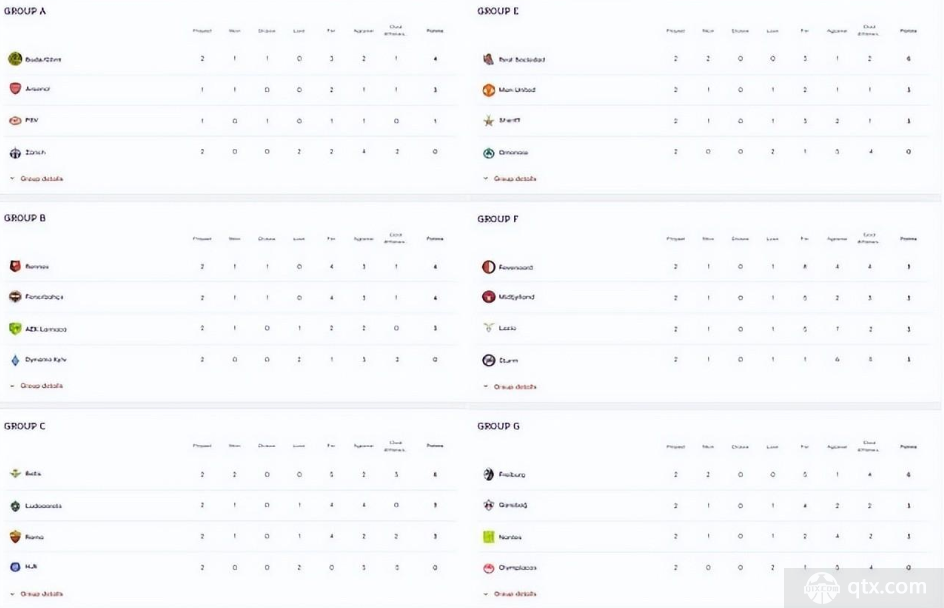944x608 pixels.
Task: Click the Points column header in Group A
Action: click(x=435, y=31)
